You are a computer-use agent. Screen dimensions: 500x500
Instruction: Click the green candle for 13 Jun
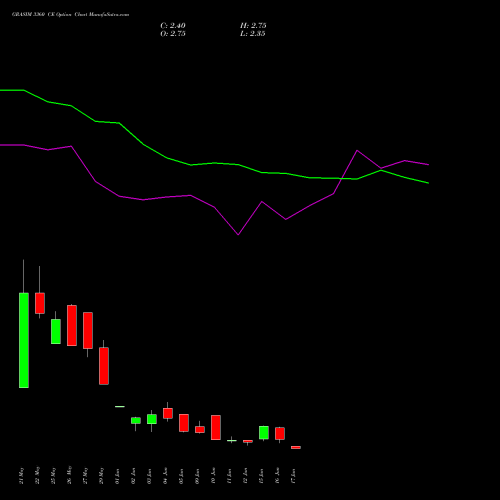coord(264,432)
